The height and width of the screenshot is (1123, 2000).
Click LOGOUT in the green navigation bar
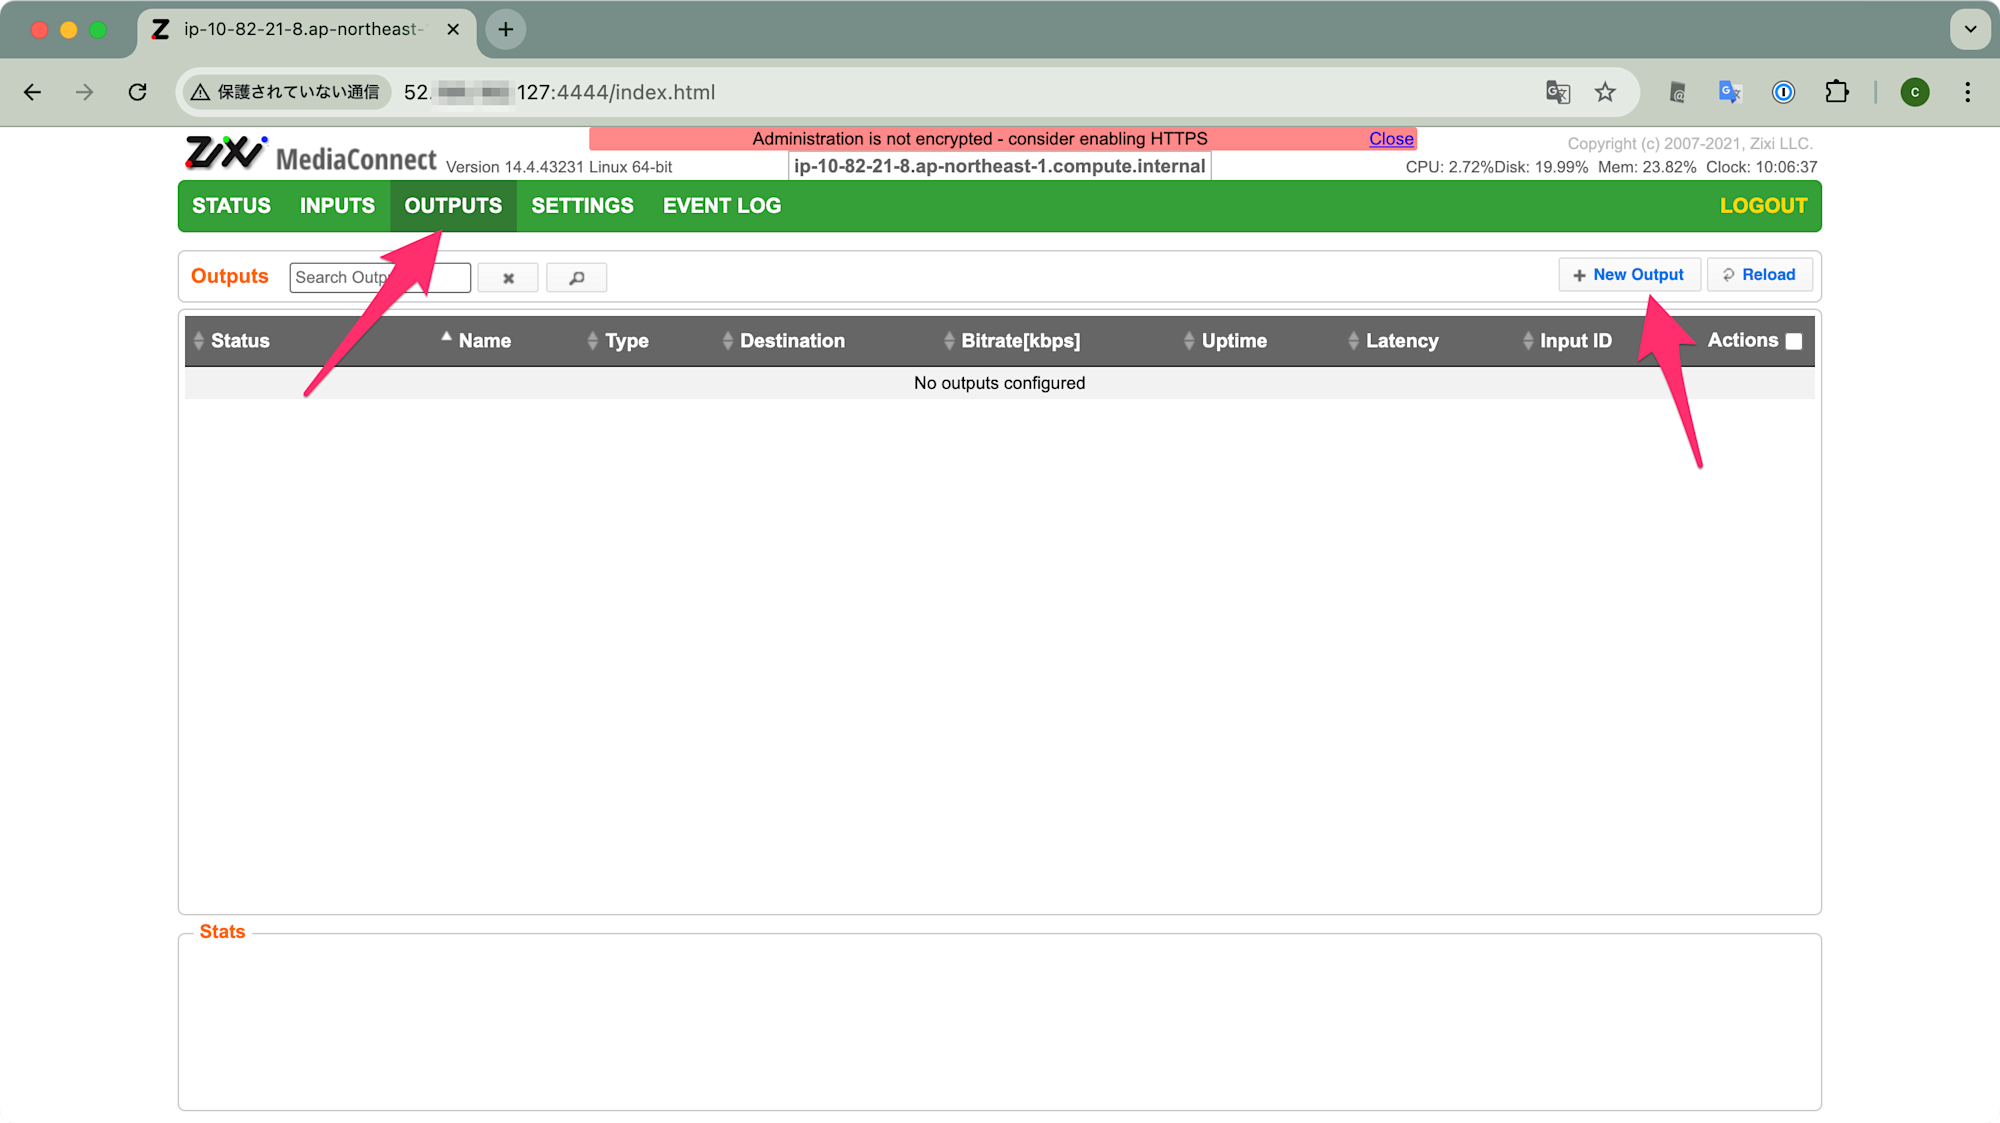click(x=1763, y=206)
